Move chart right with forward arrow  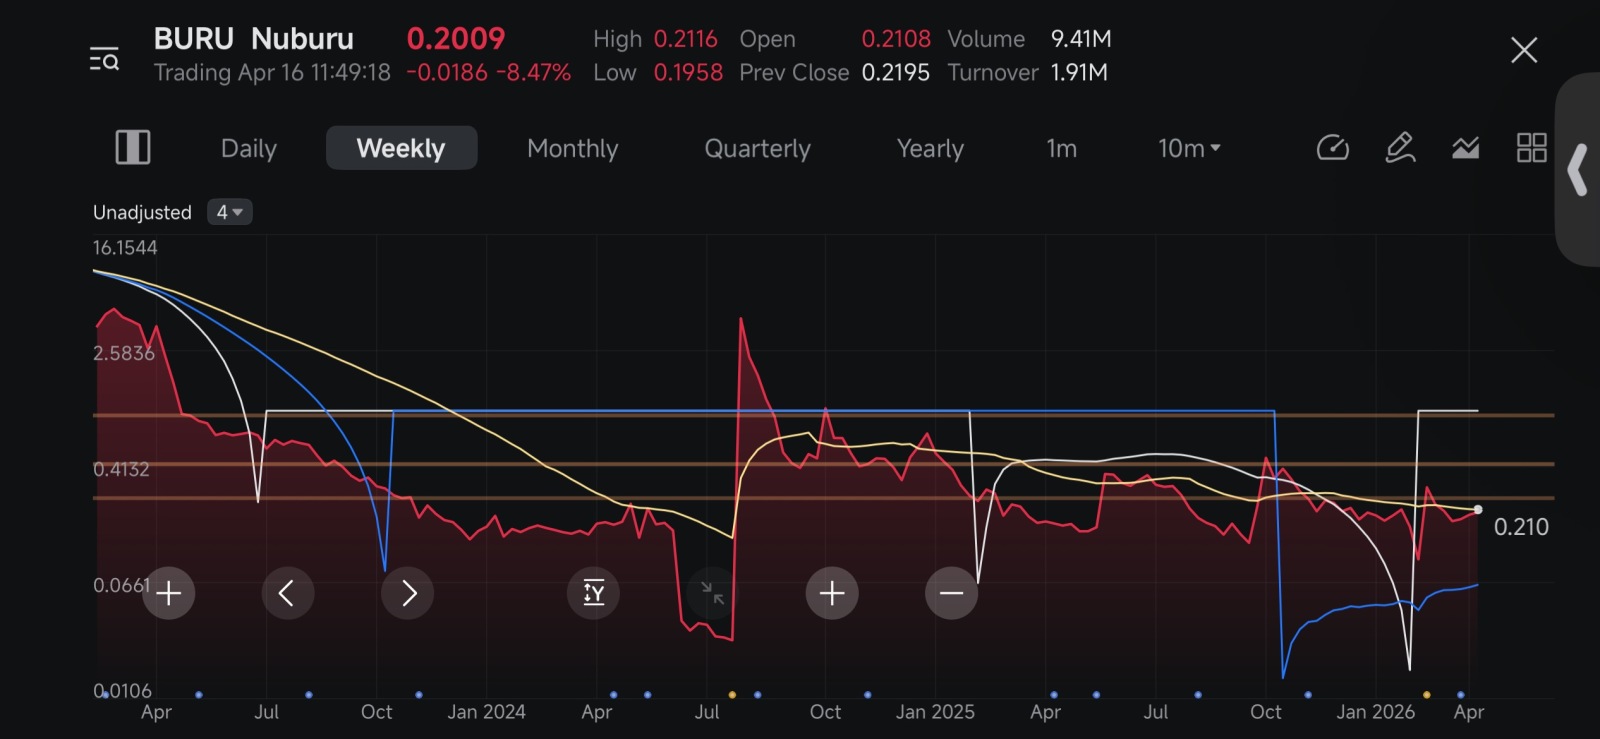coord(407,593)
